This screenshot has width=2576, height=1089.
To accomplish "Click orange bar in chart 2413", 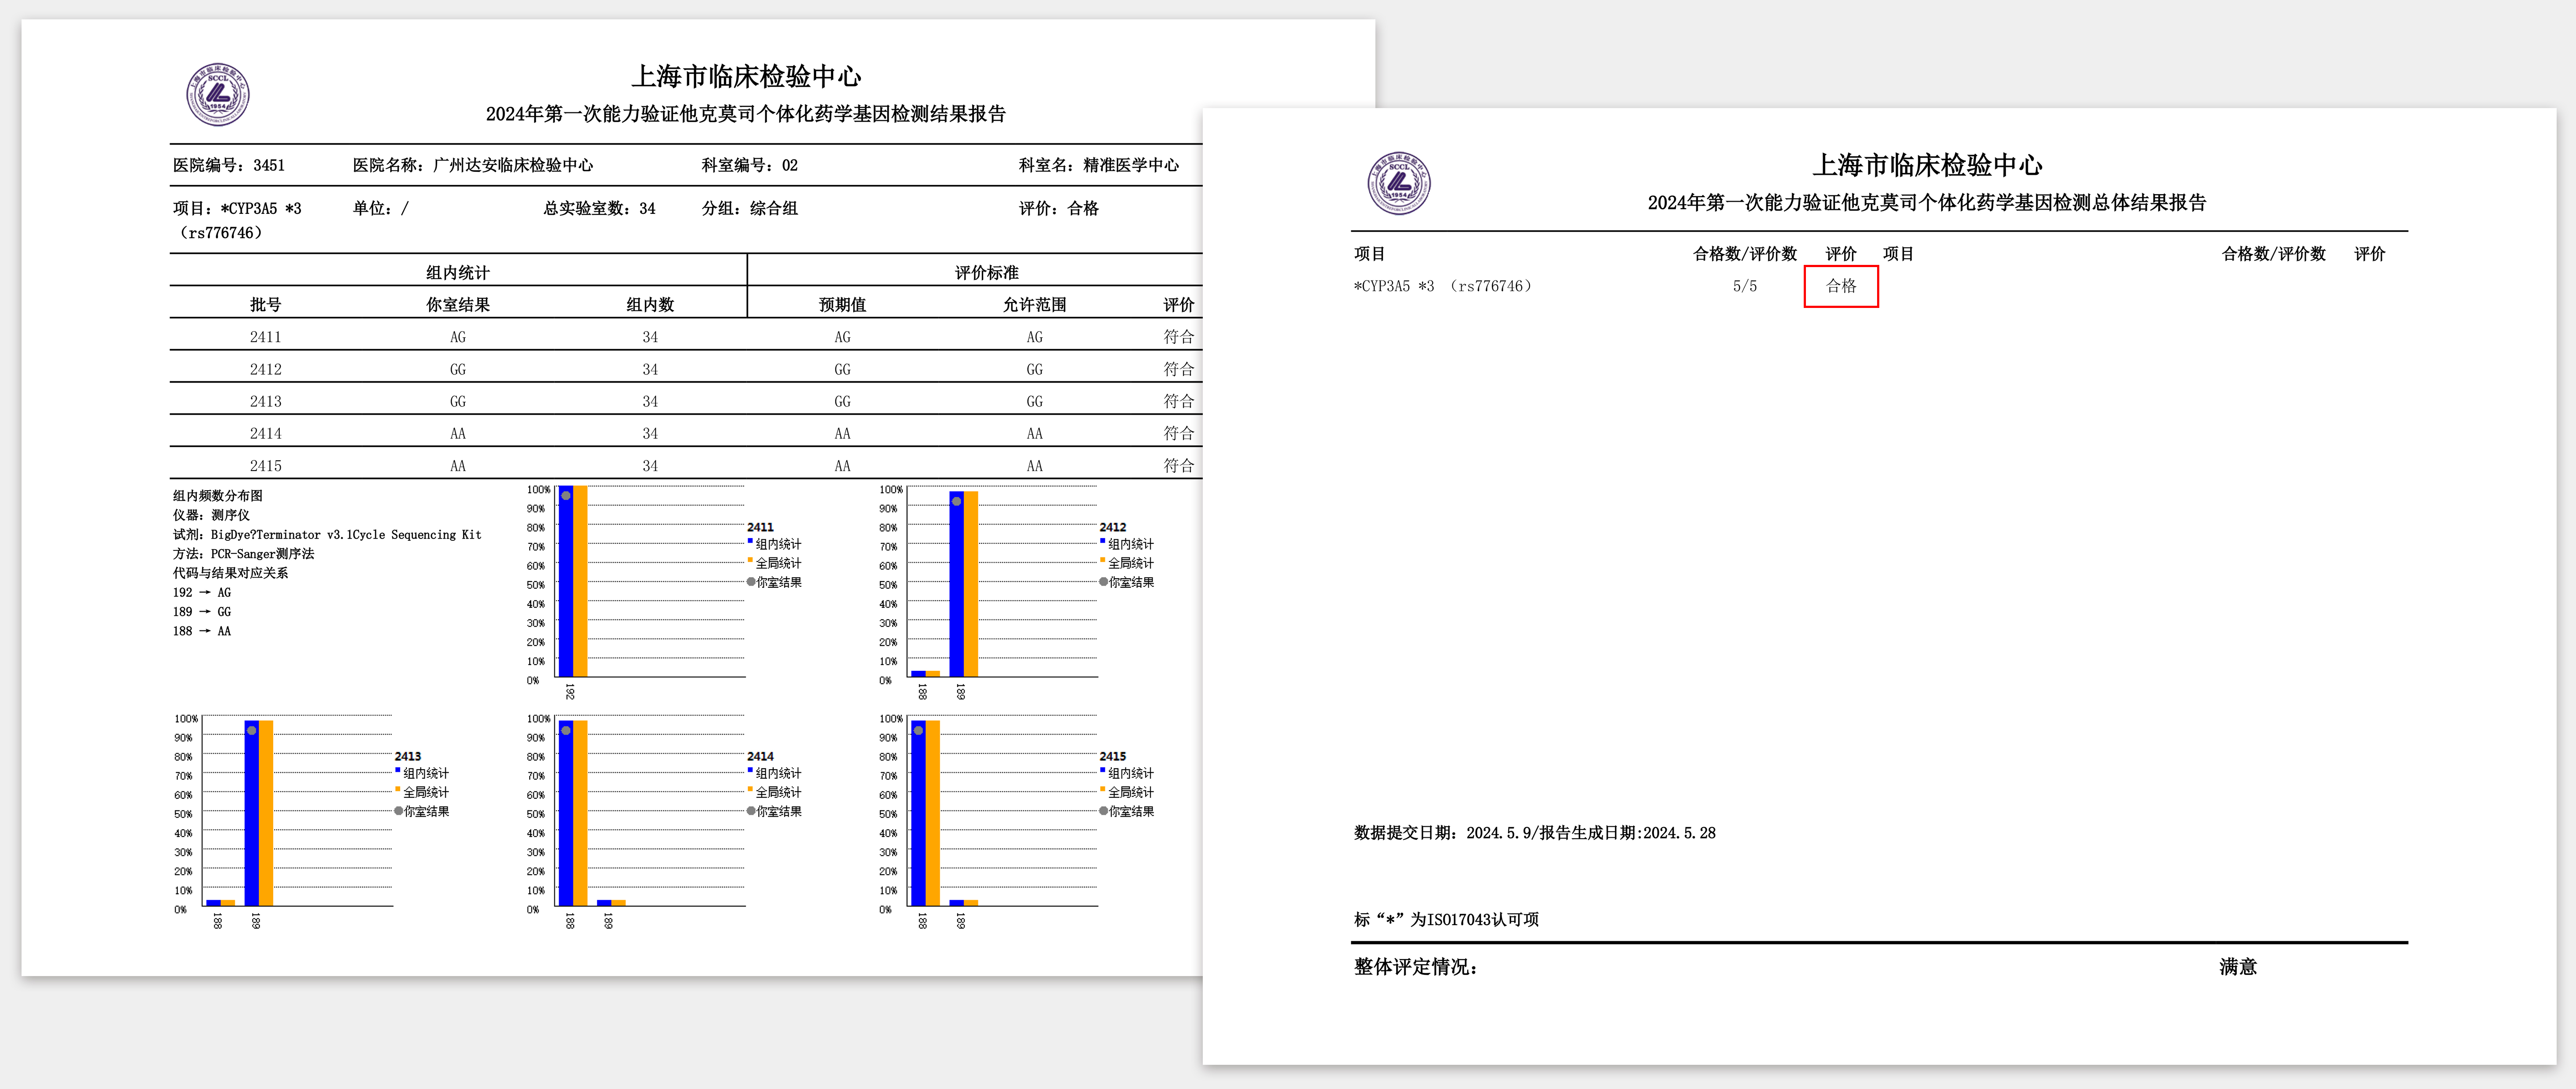I will (x=266, y=813).
